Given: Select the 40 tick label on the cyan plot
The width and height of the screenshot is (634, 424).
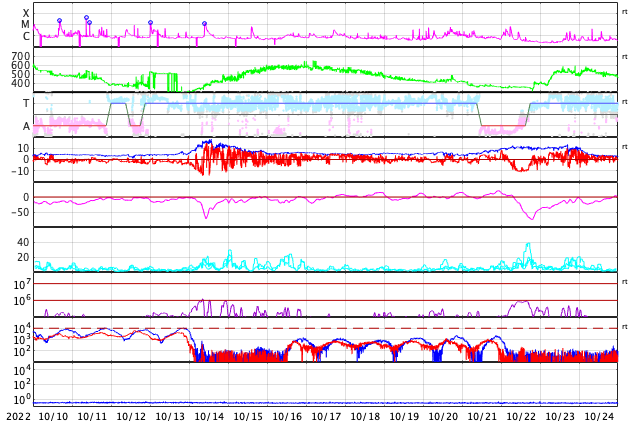Looking at the screenshot, I should (x=23, y=242).
